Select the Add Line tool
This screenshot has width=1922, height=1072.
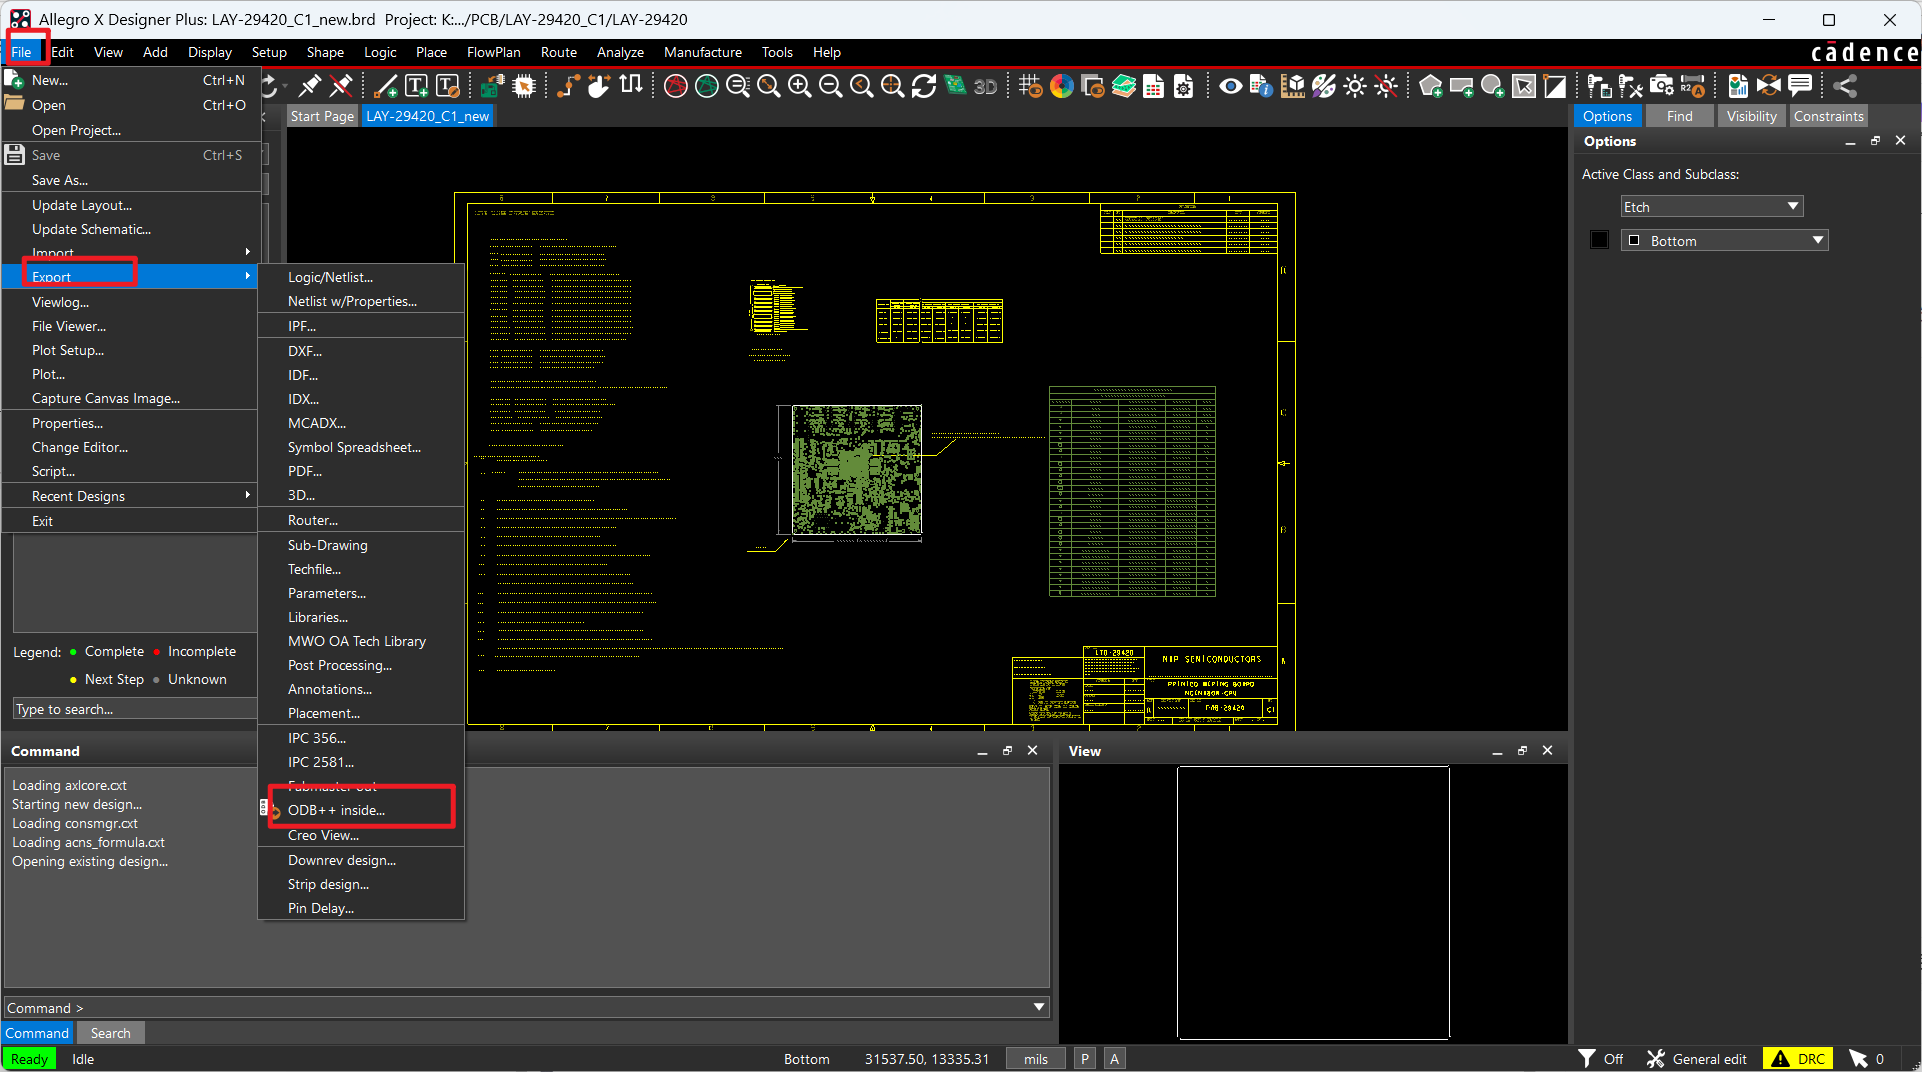(x=386, y=86)
